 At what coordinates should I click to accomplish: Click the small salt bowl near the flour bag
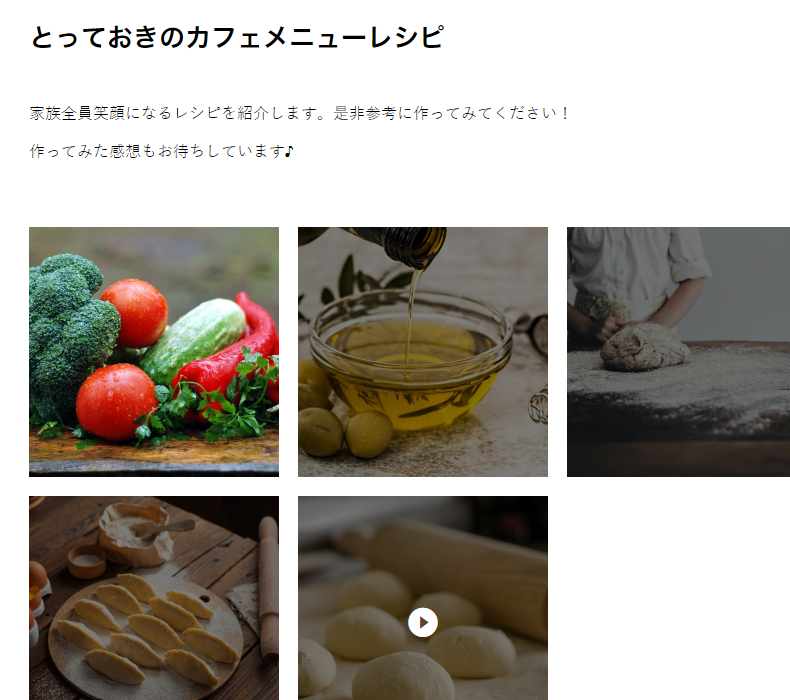[x=87, y=561]
